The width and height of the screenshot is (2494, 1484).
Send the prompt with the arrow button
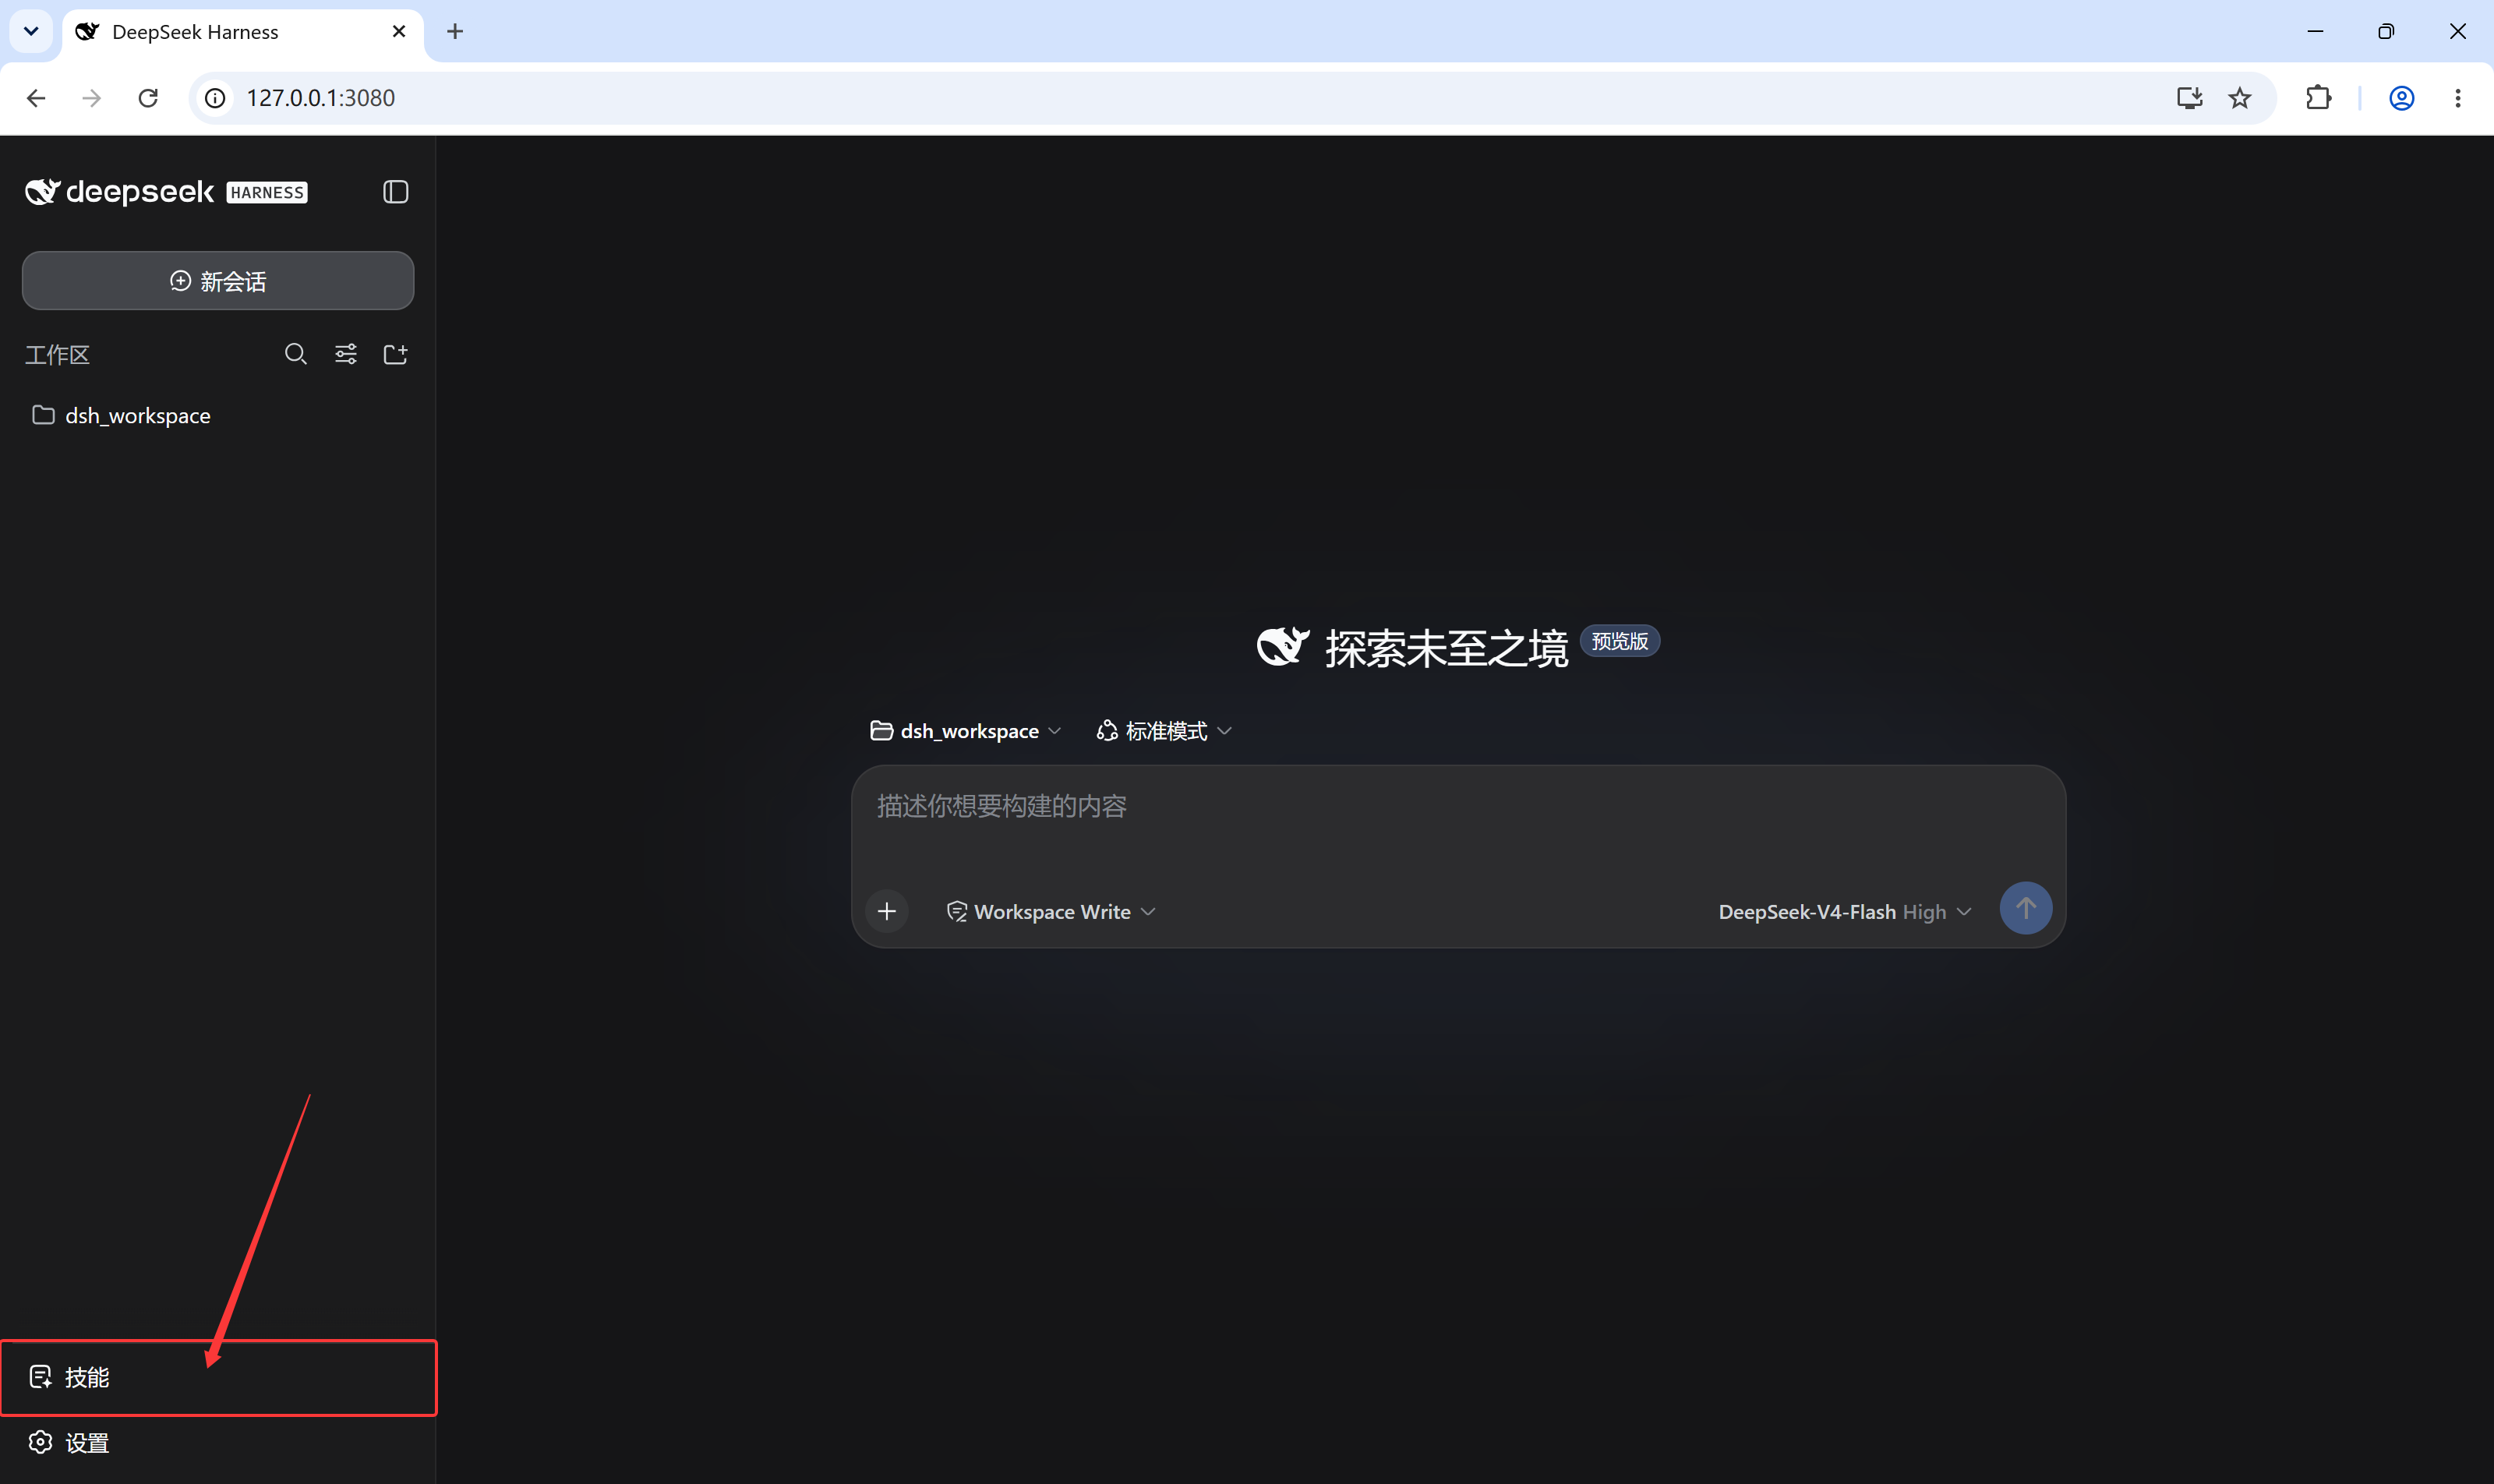click(2025, 908)
